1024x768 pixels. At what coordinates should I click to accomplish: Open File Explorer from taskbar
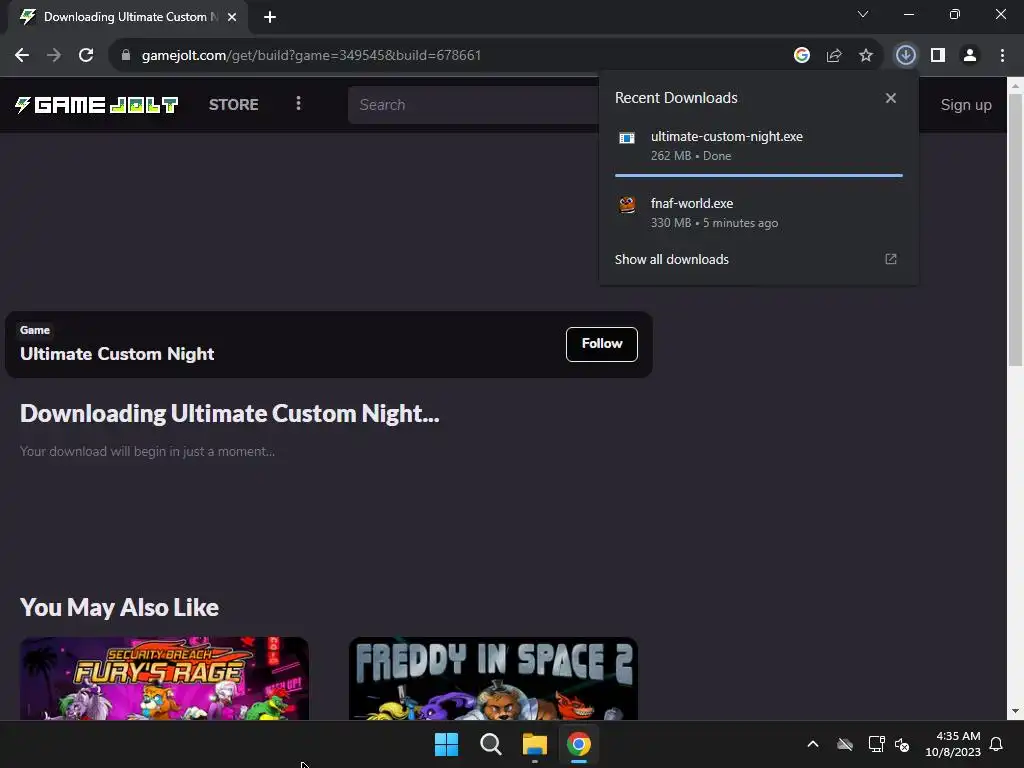[x=535, y=744]
